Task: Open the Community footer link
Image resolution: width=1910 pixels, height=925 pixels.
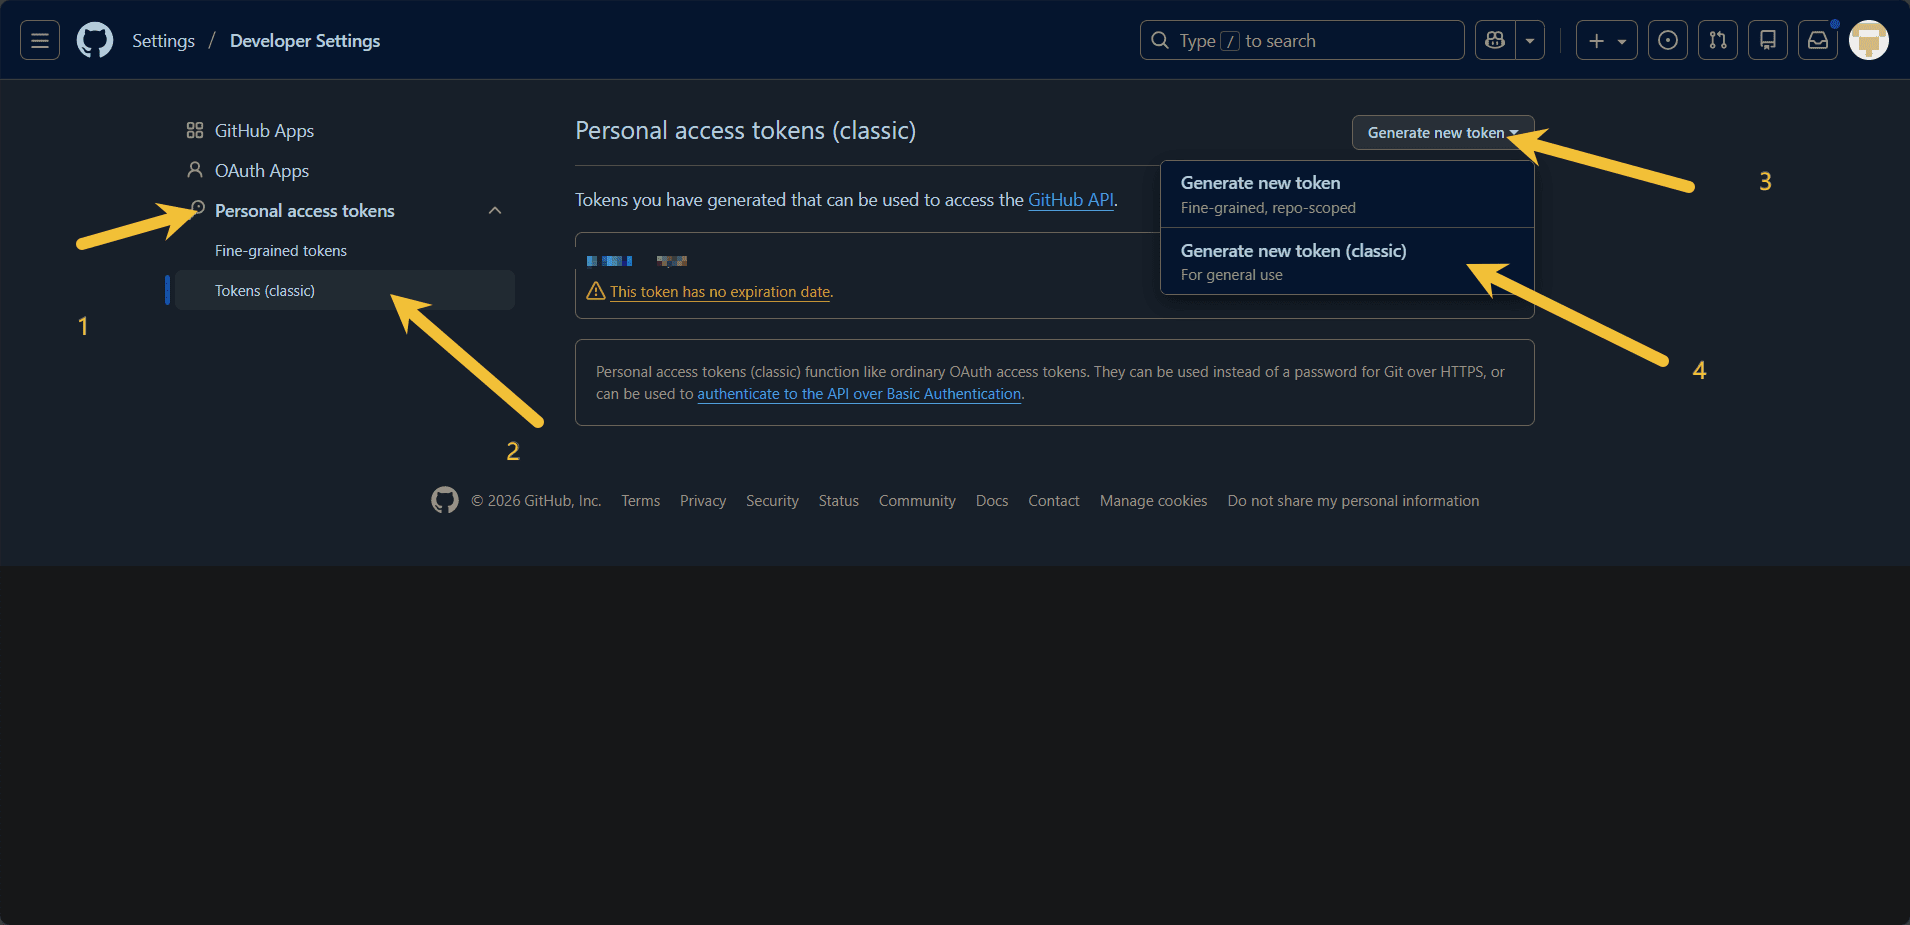Action: point(917,501)
